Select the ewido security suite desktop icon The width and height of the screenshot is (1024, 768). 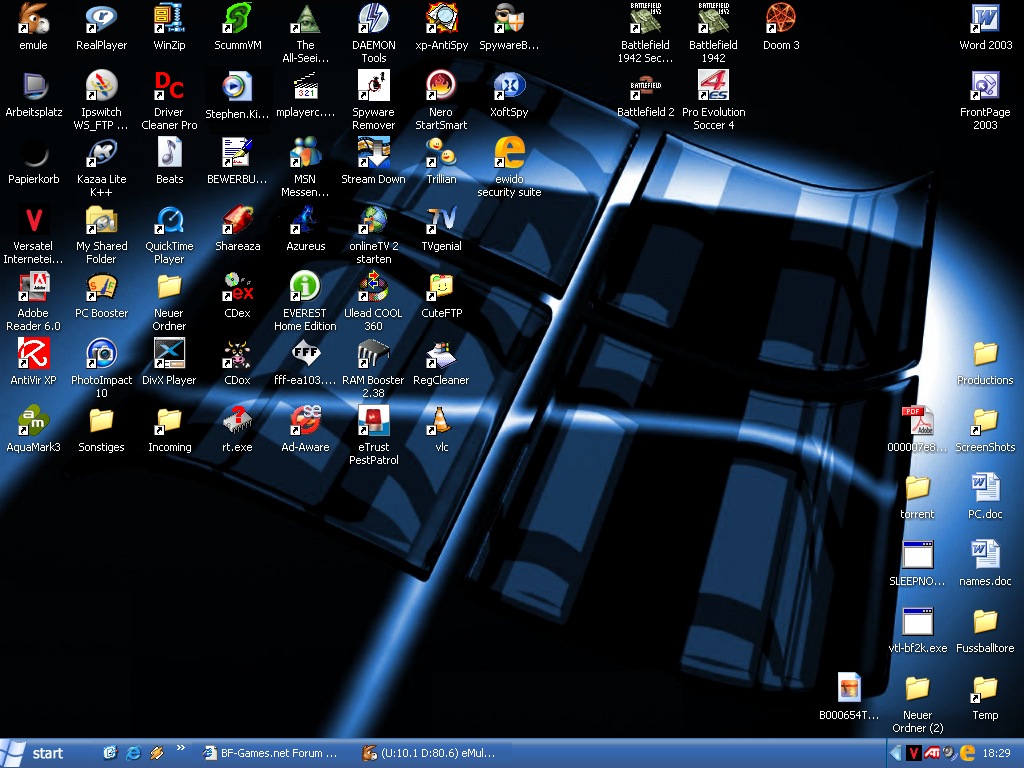(509, 167)
